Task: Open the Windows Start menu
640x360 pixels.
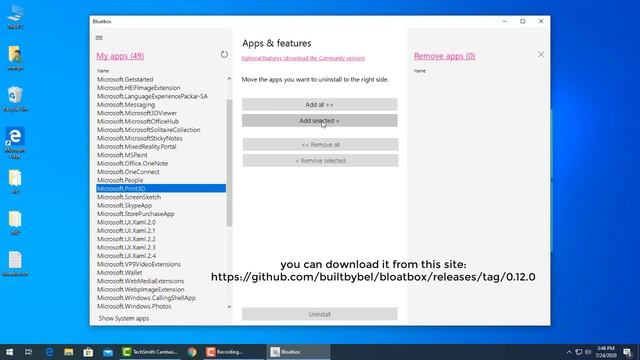Action: pos(9,352)
